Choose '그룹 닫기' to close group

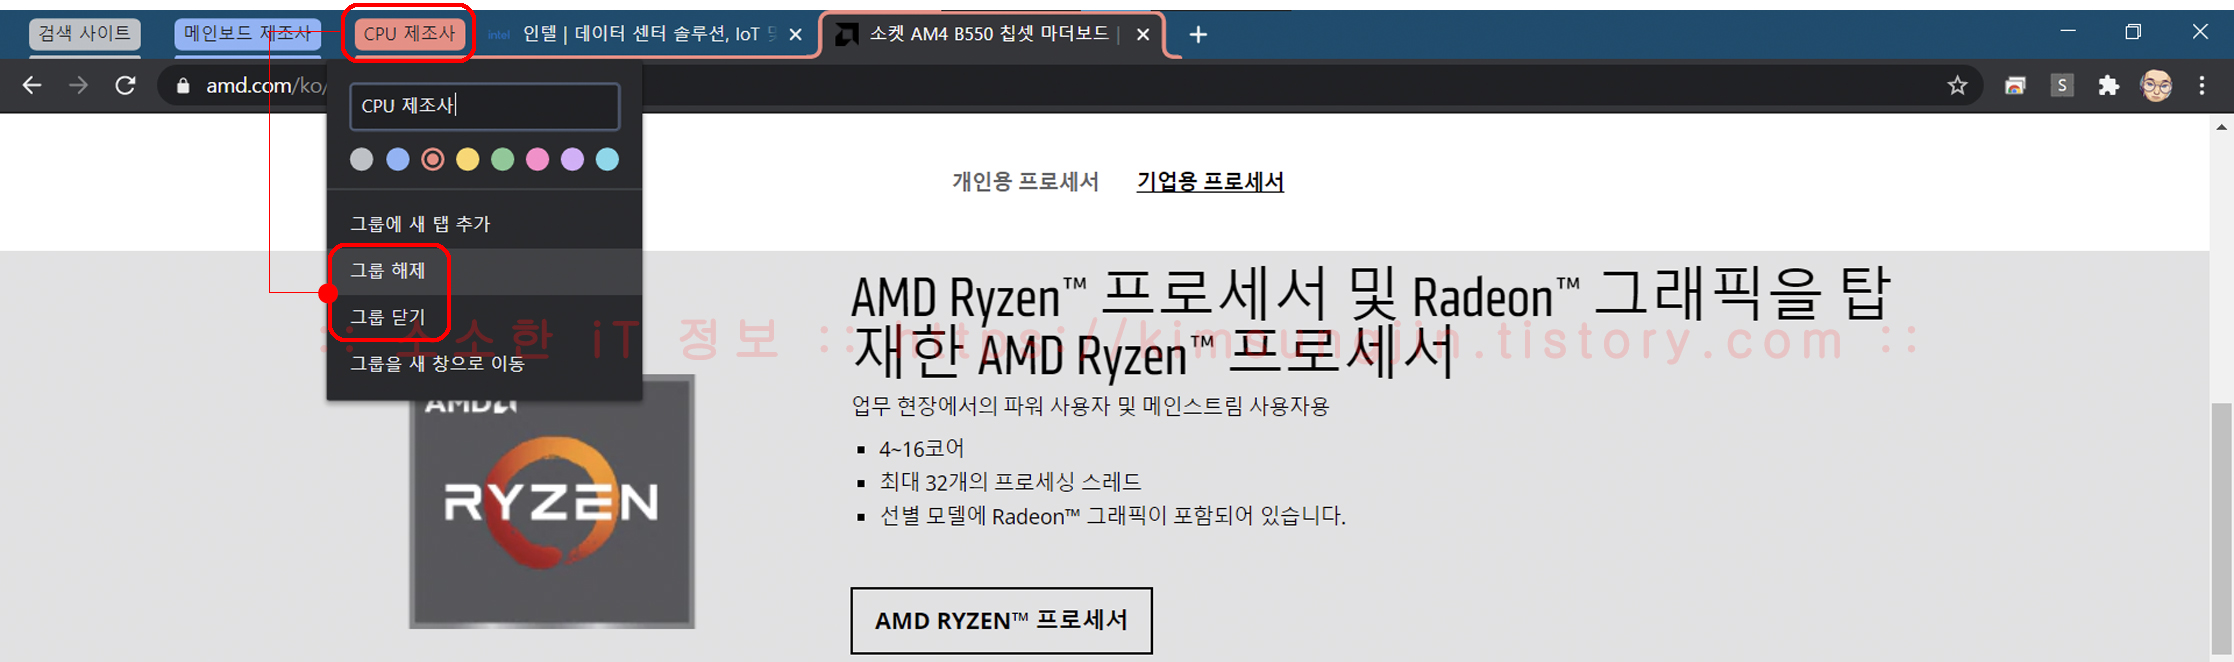tap(485, 317)
